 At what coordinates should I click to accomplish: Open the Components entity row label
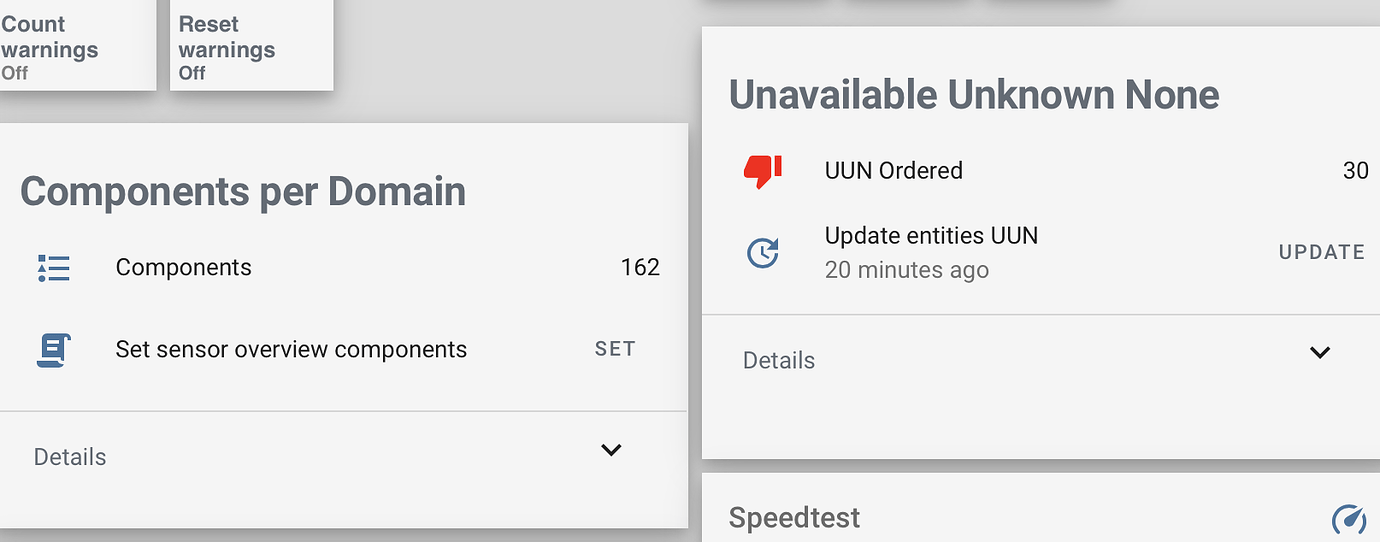tap(184, 268)
